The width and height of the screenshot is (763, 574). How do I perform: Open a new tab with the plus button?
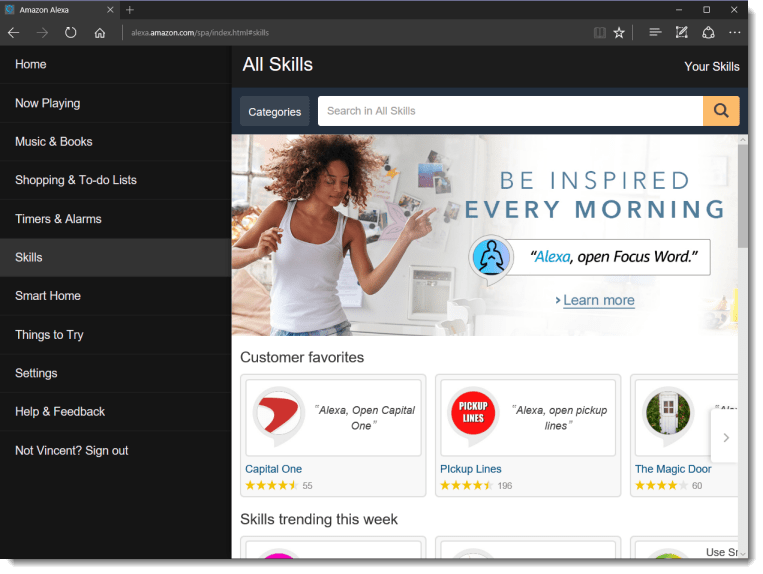129,9
